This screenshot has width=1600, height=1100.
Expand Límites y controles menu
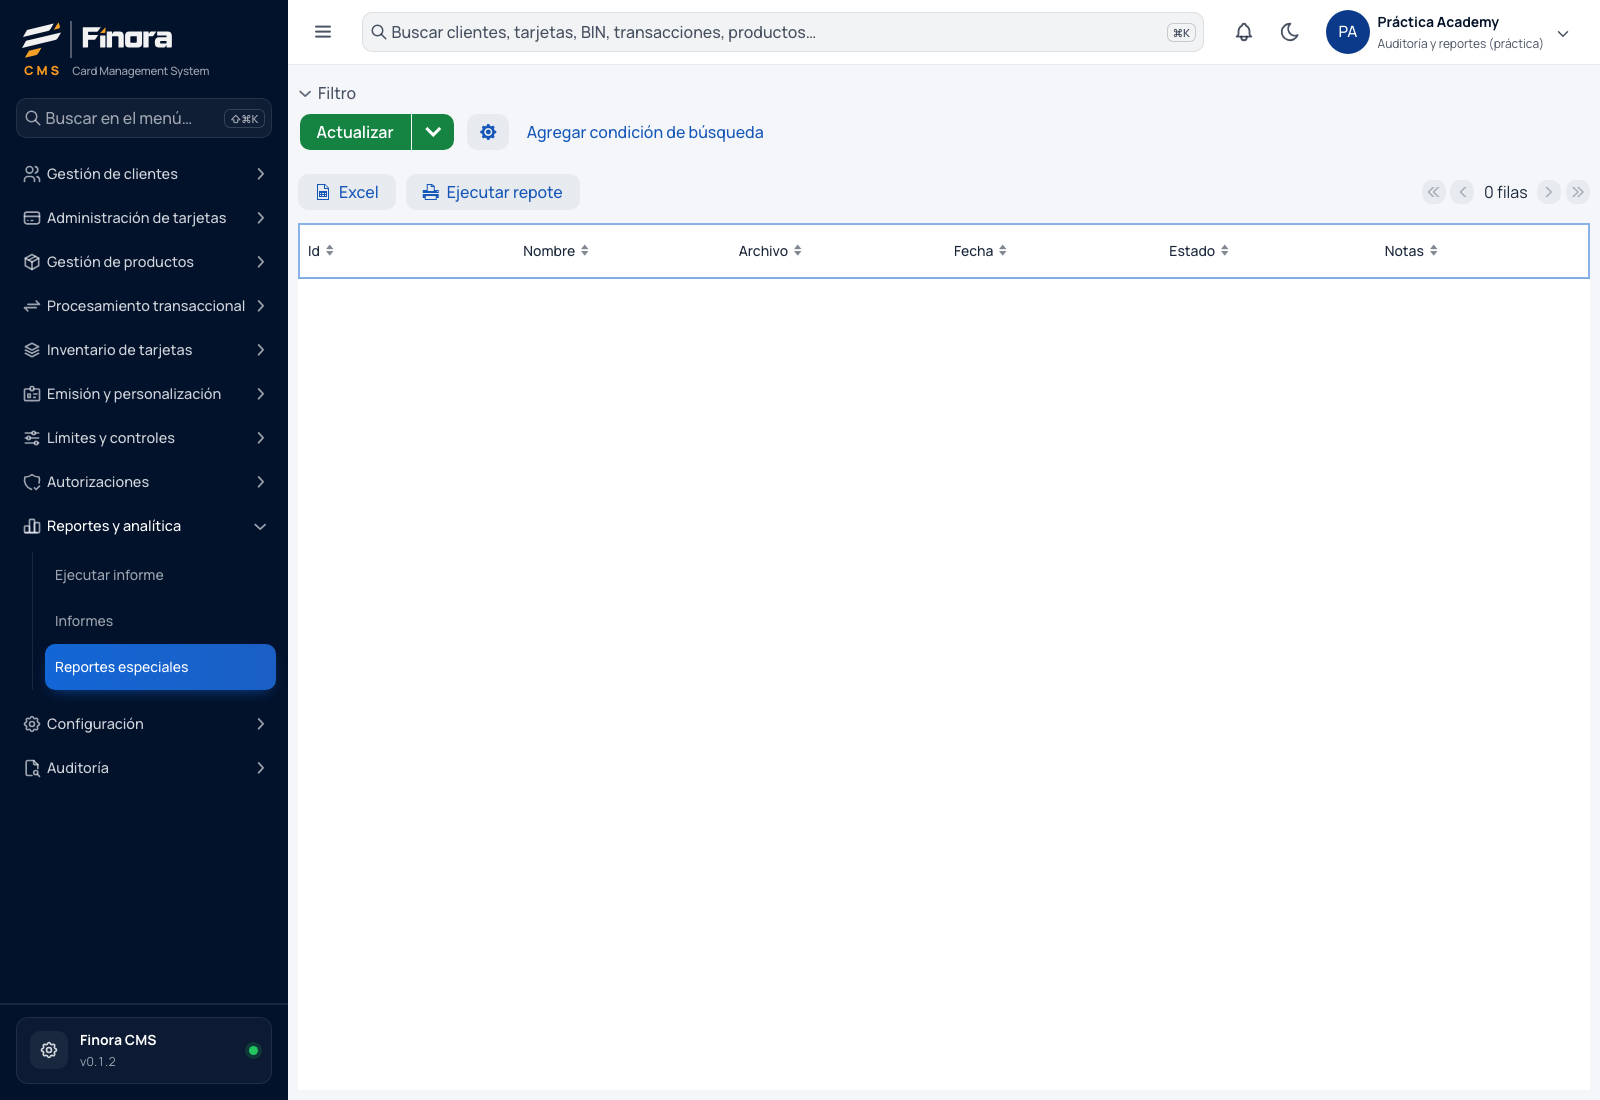click(x=144, y=438)
